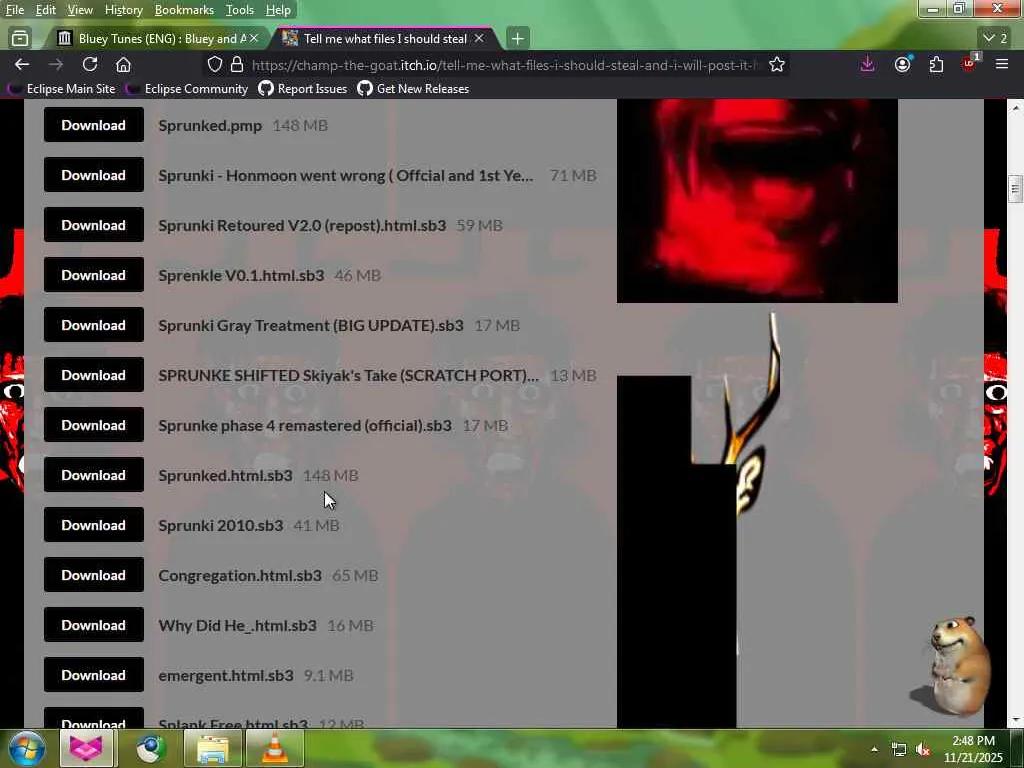This screenshot has width=1024, height=768.
Task: Open the Eclipse Community bookmark
Action: click(x=187, y=89)
